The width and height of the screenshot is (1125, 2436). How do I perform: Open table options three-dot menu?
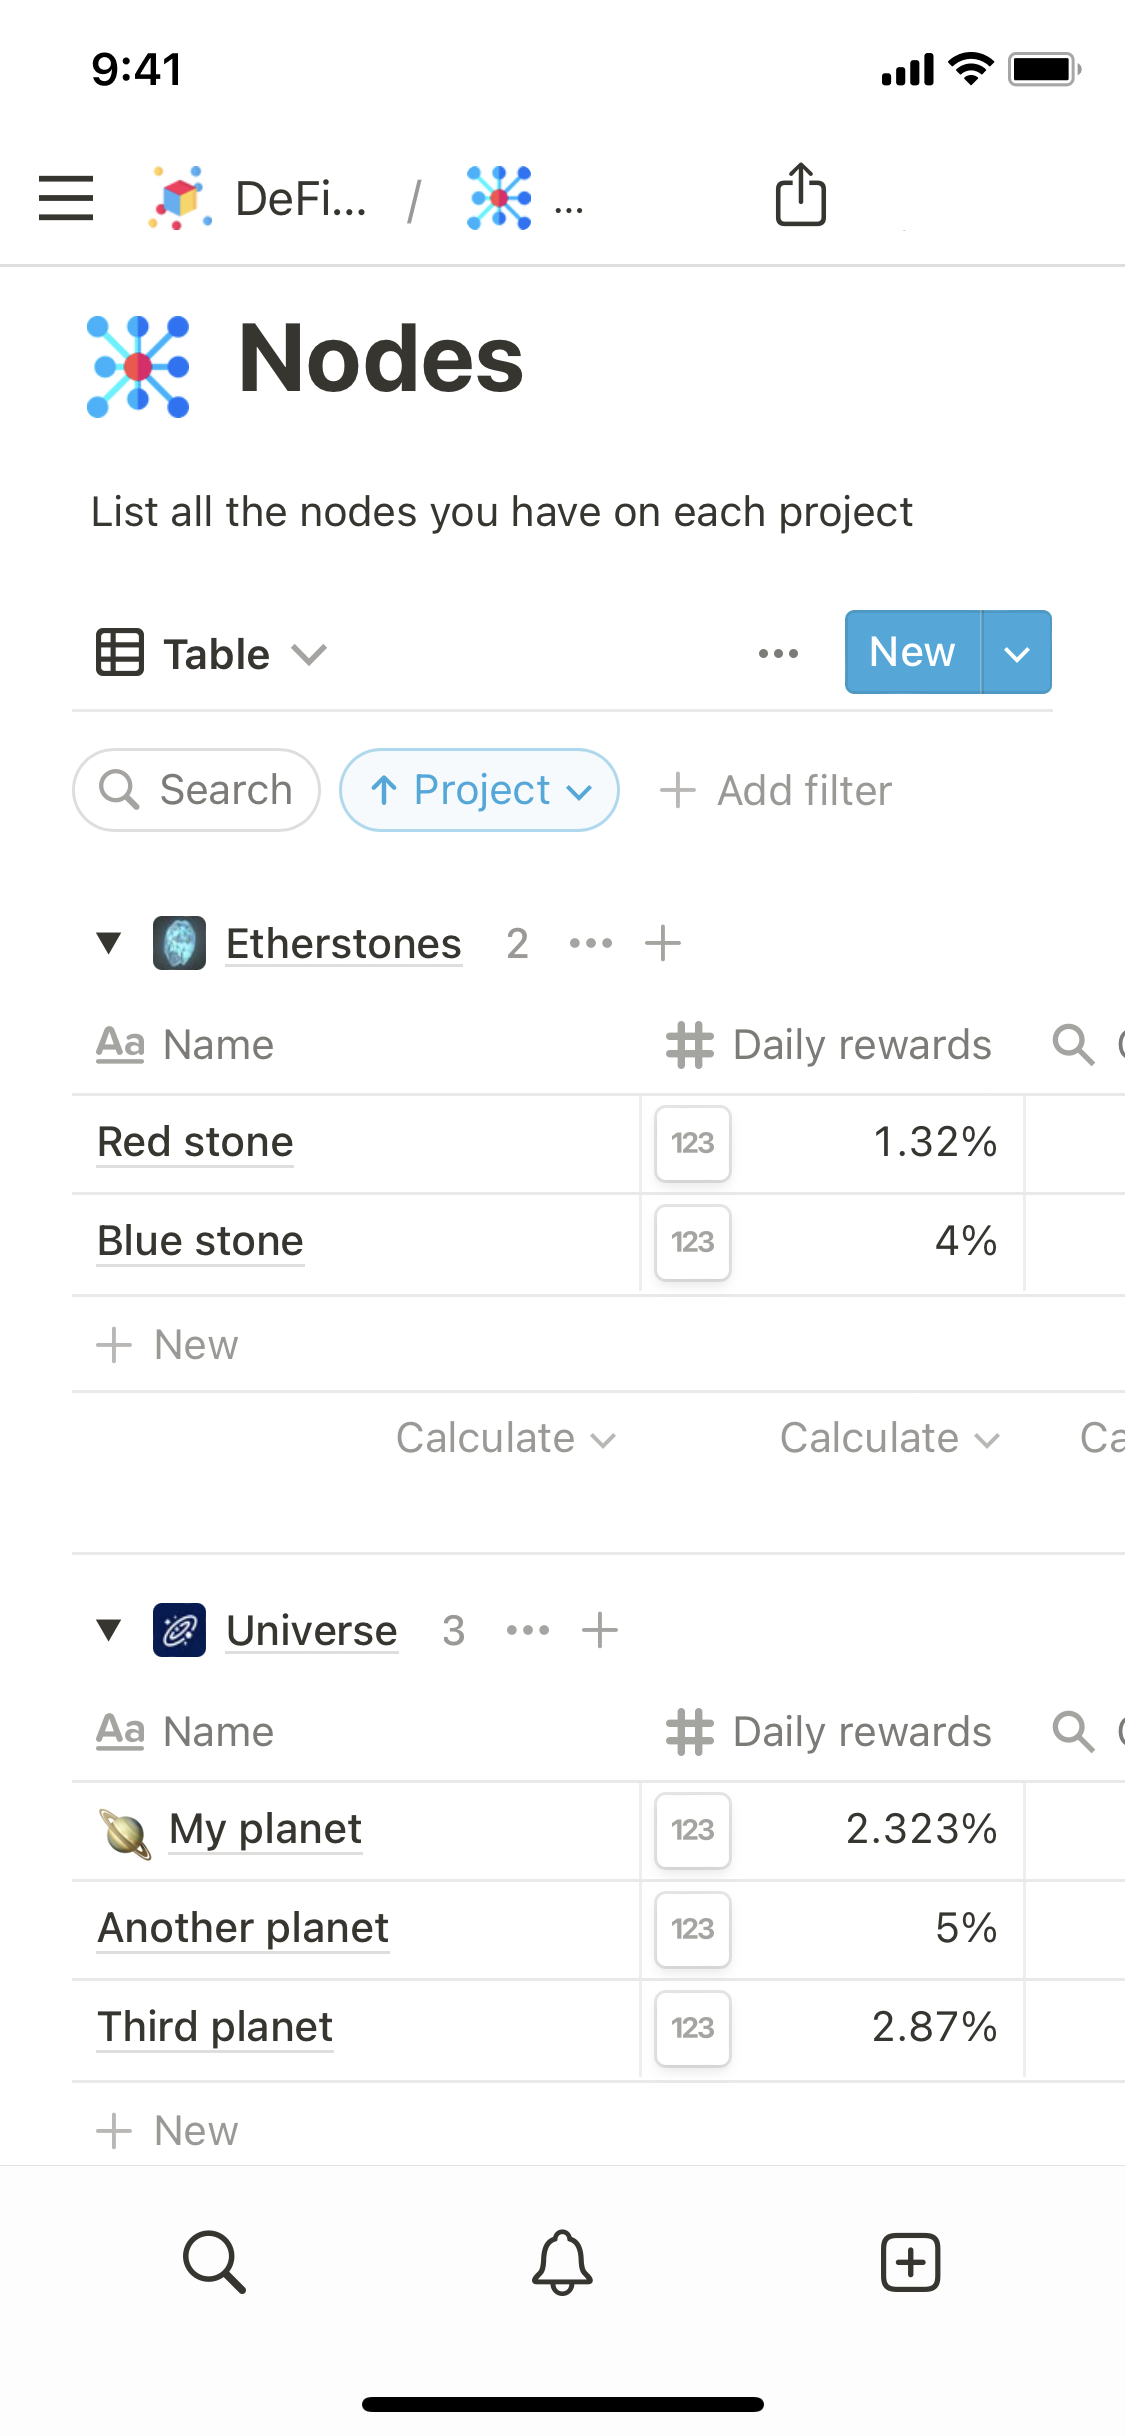pos(778,654)
